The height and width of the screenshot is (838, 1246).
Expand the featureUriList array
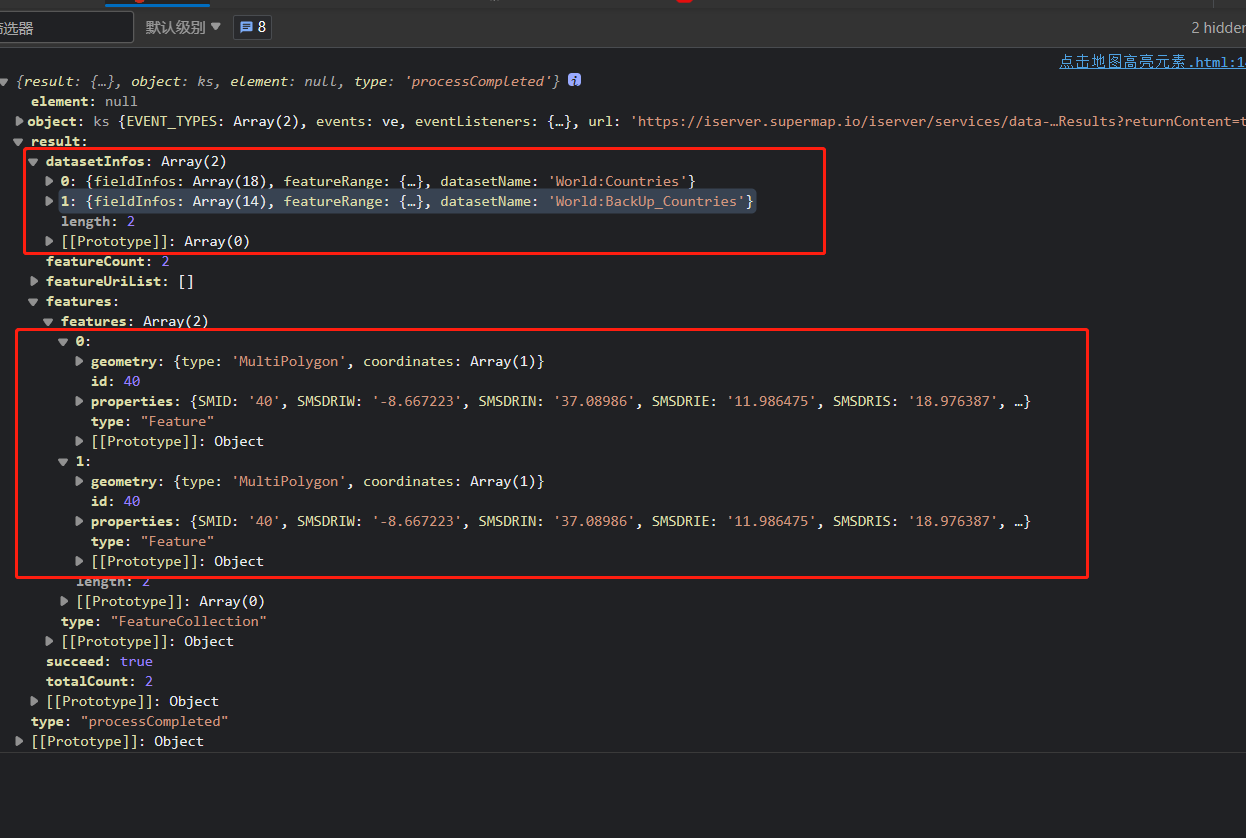coord(35,281)
